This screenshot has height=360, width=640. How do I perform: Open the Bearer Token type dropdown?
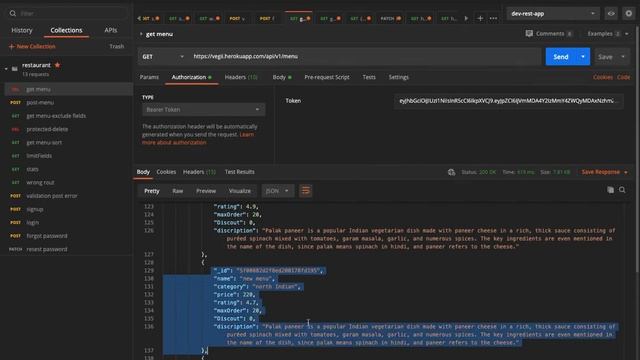[203, 109]
